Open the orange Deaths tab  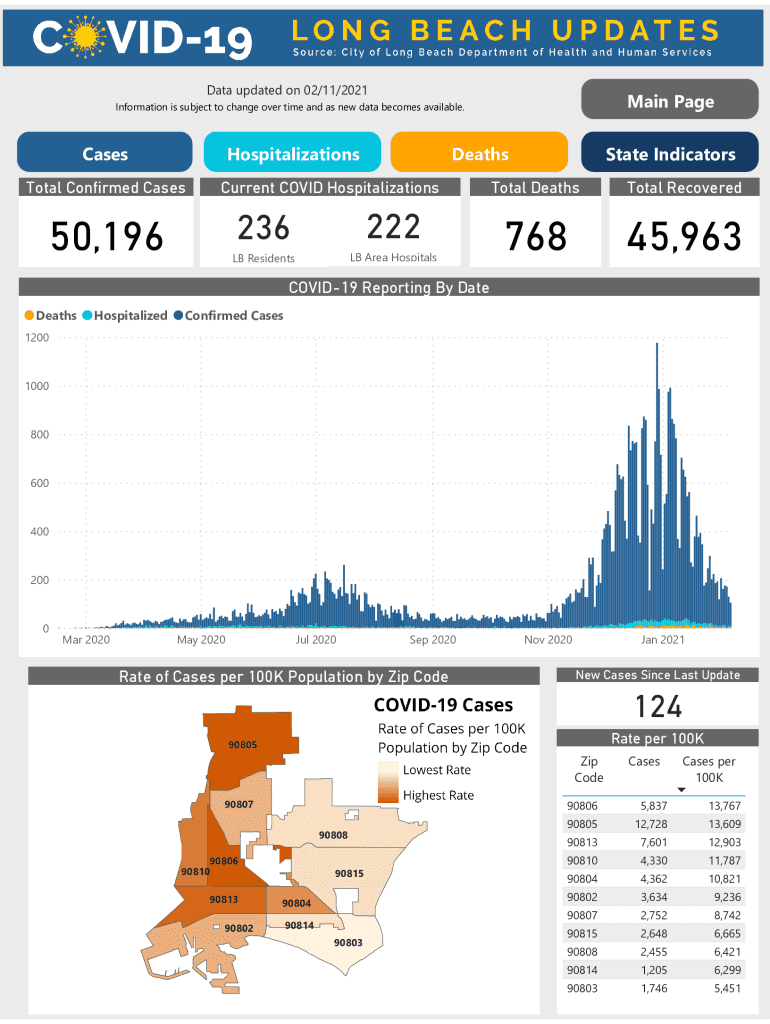[480, 154]
